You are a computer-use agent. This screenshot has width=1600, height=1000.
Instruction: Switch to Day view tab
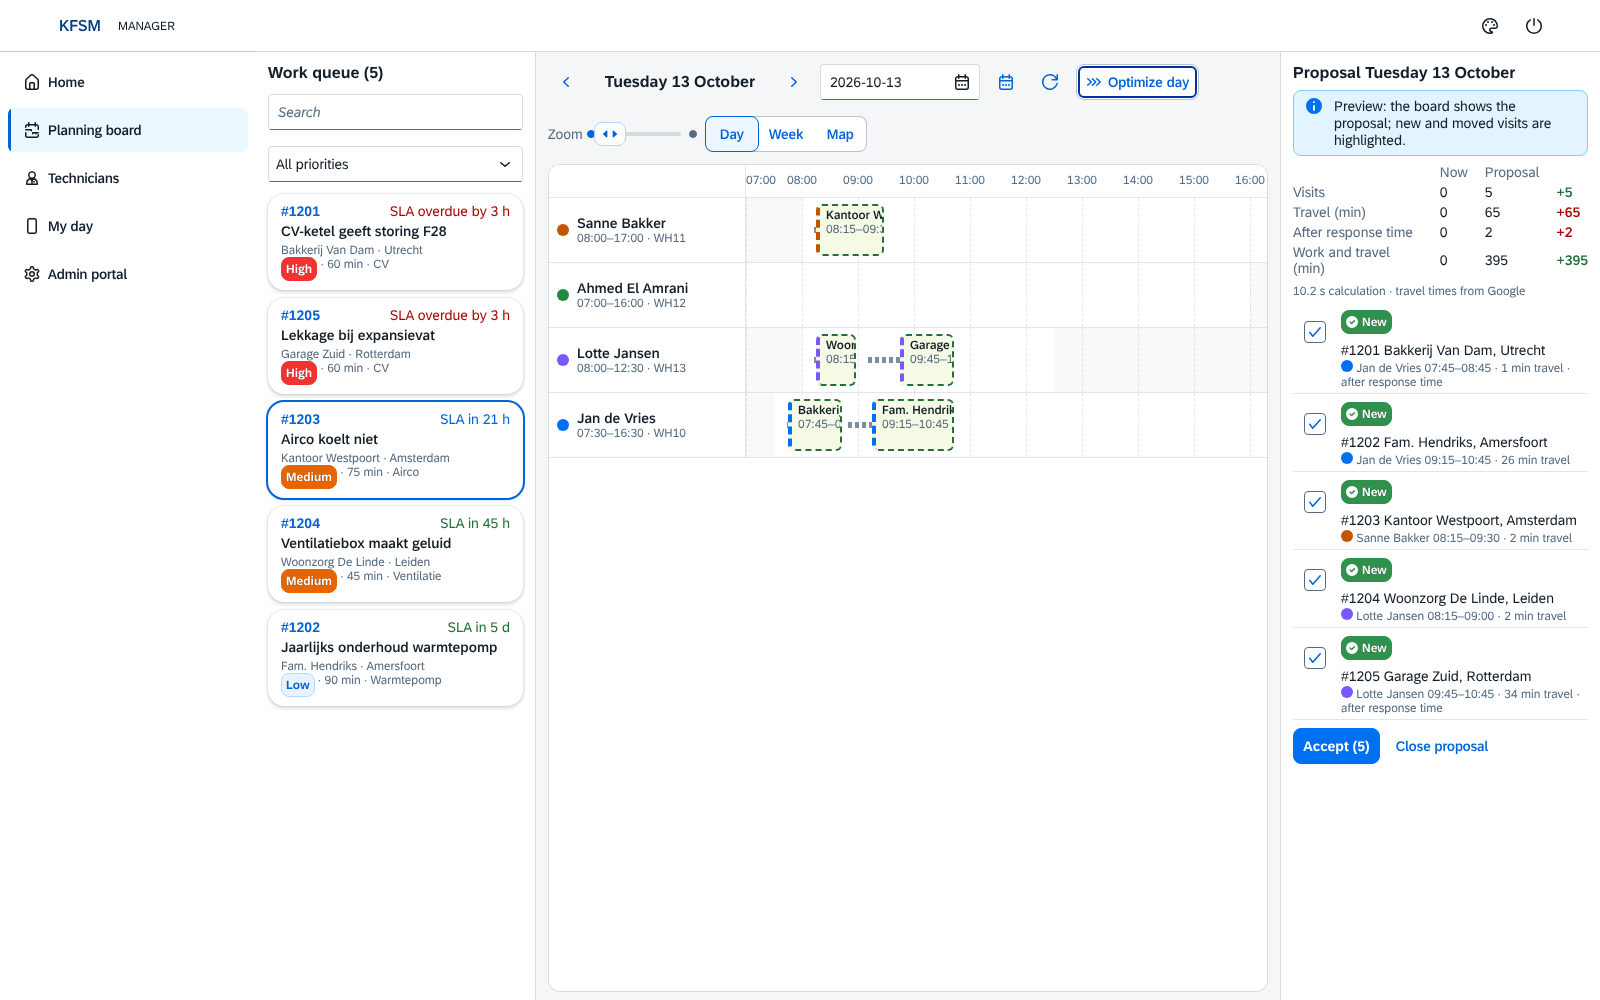click(732, 134)
